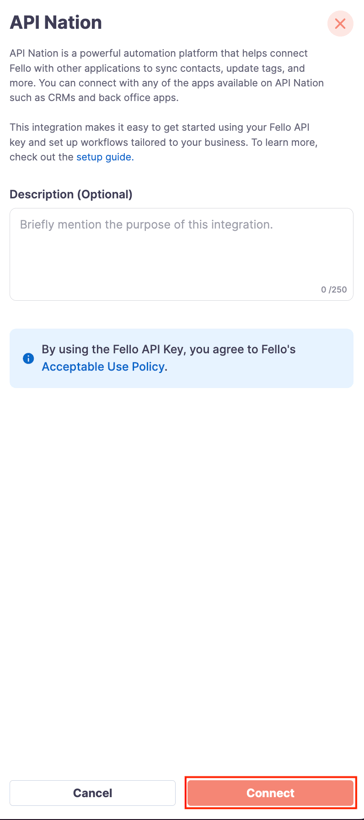Close the API Nation panel with X icon
Viewport: 364px width, 820px height.
(340, 24)
